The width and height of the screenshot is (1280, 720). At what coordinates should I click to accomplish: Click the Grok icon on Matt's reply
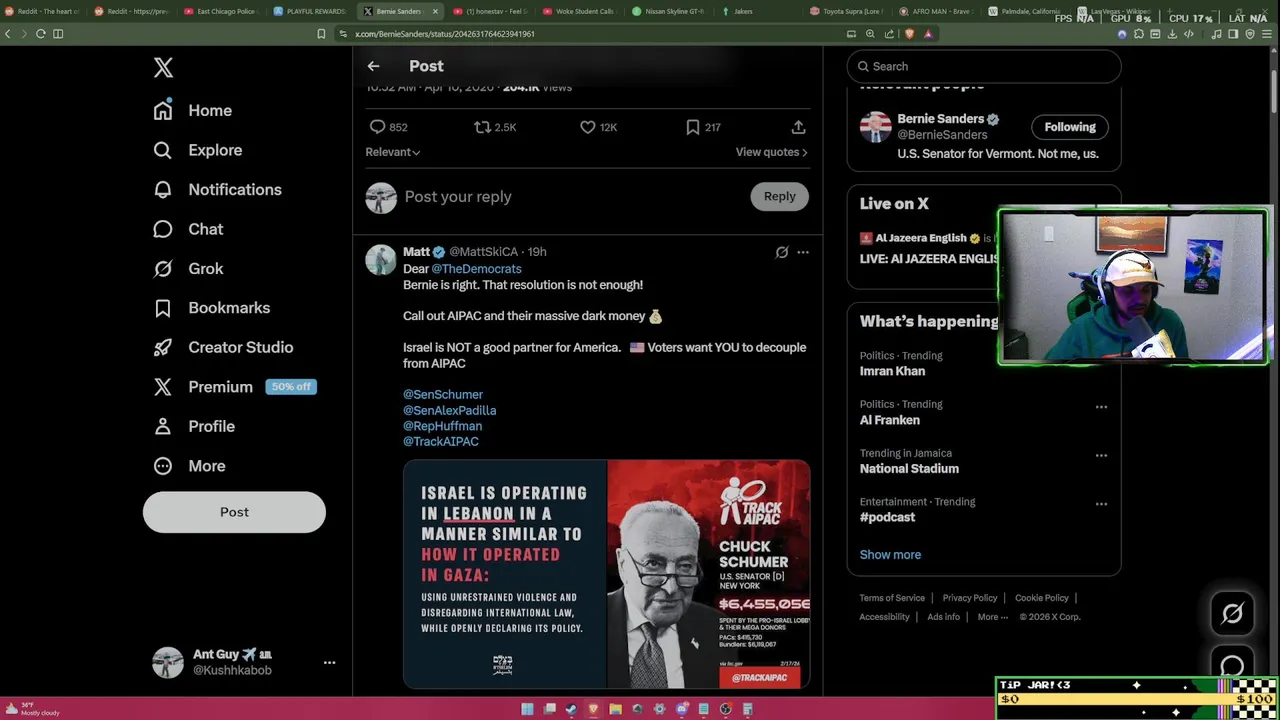coord(782,252)
